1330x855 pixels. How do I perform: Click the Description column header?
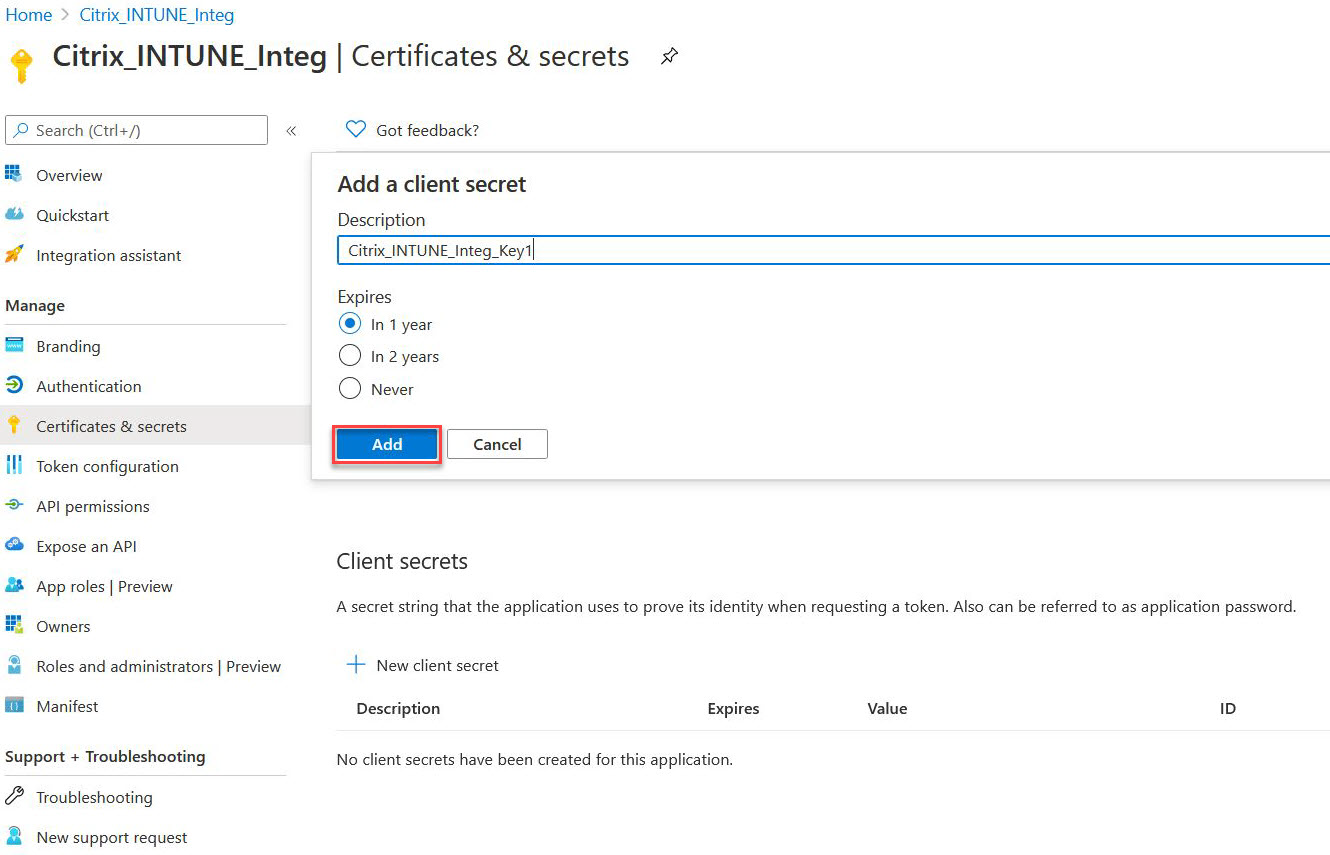click(x=398, y=708)
